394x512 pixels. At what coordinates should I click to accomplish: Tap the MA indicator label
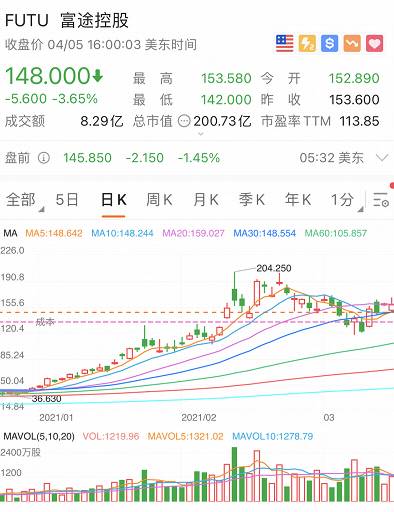point(10,233)
